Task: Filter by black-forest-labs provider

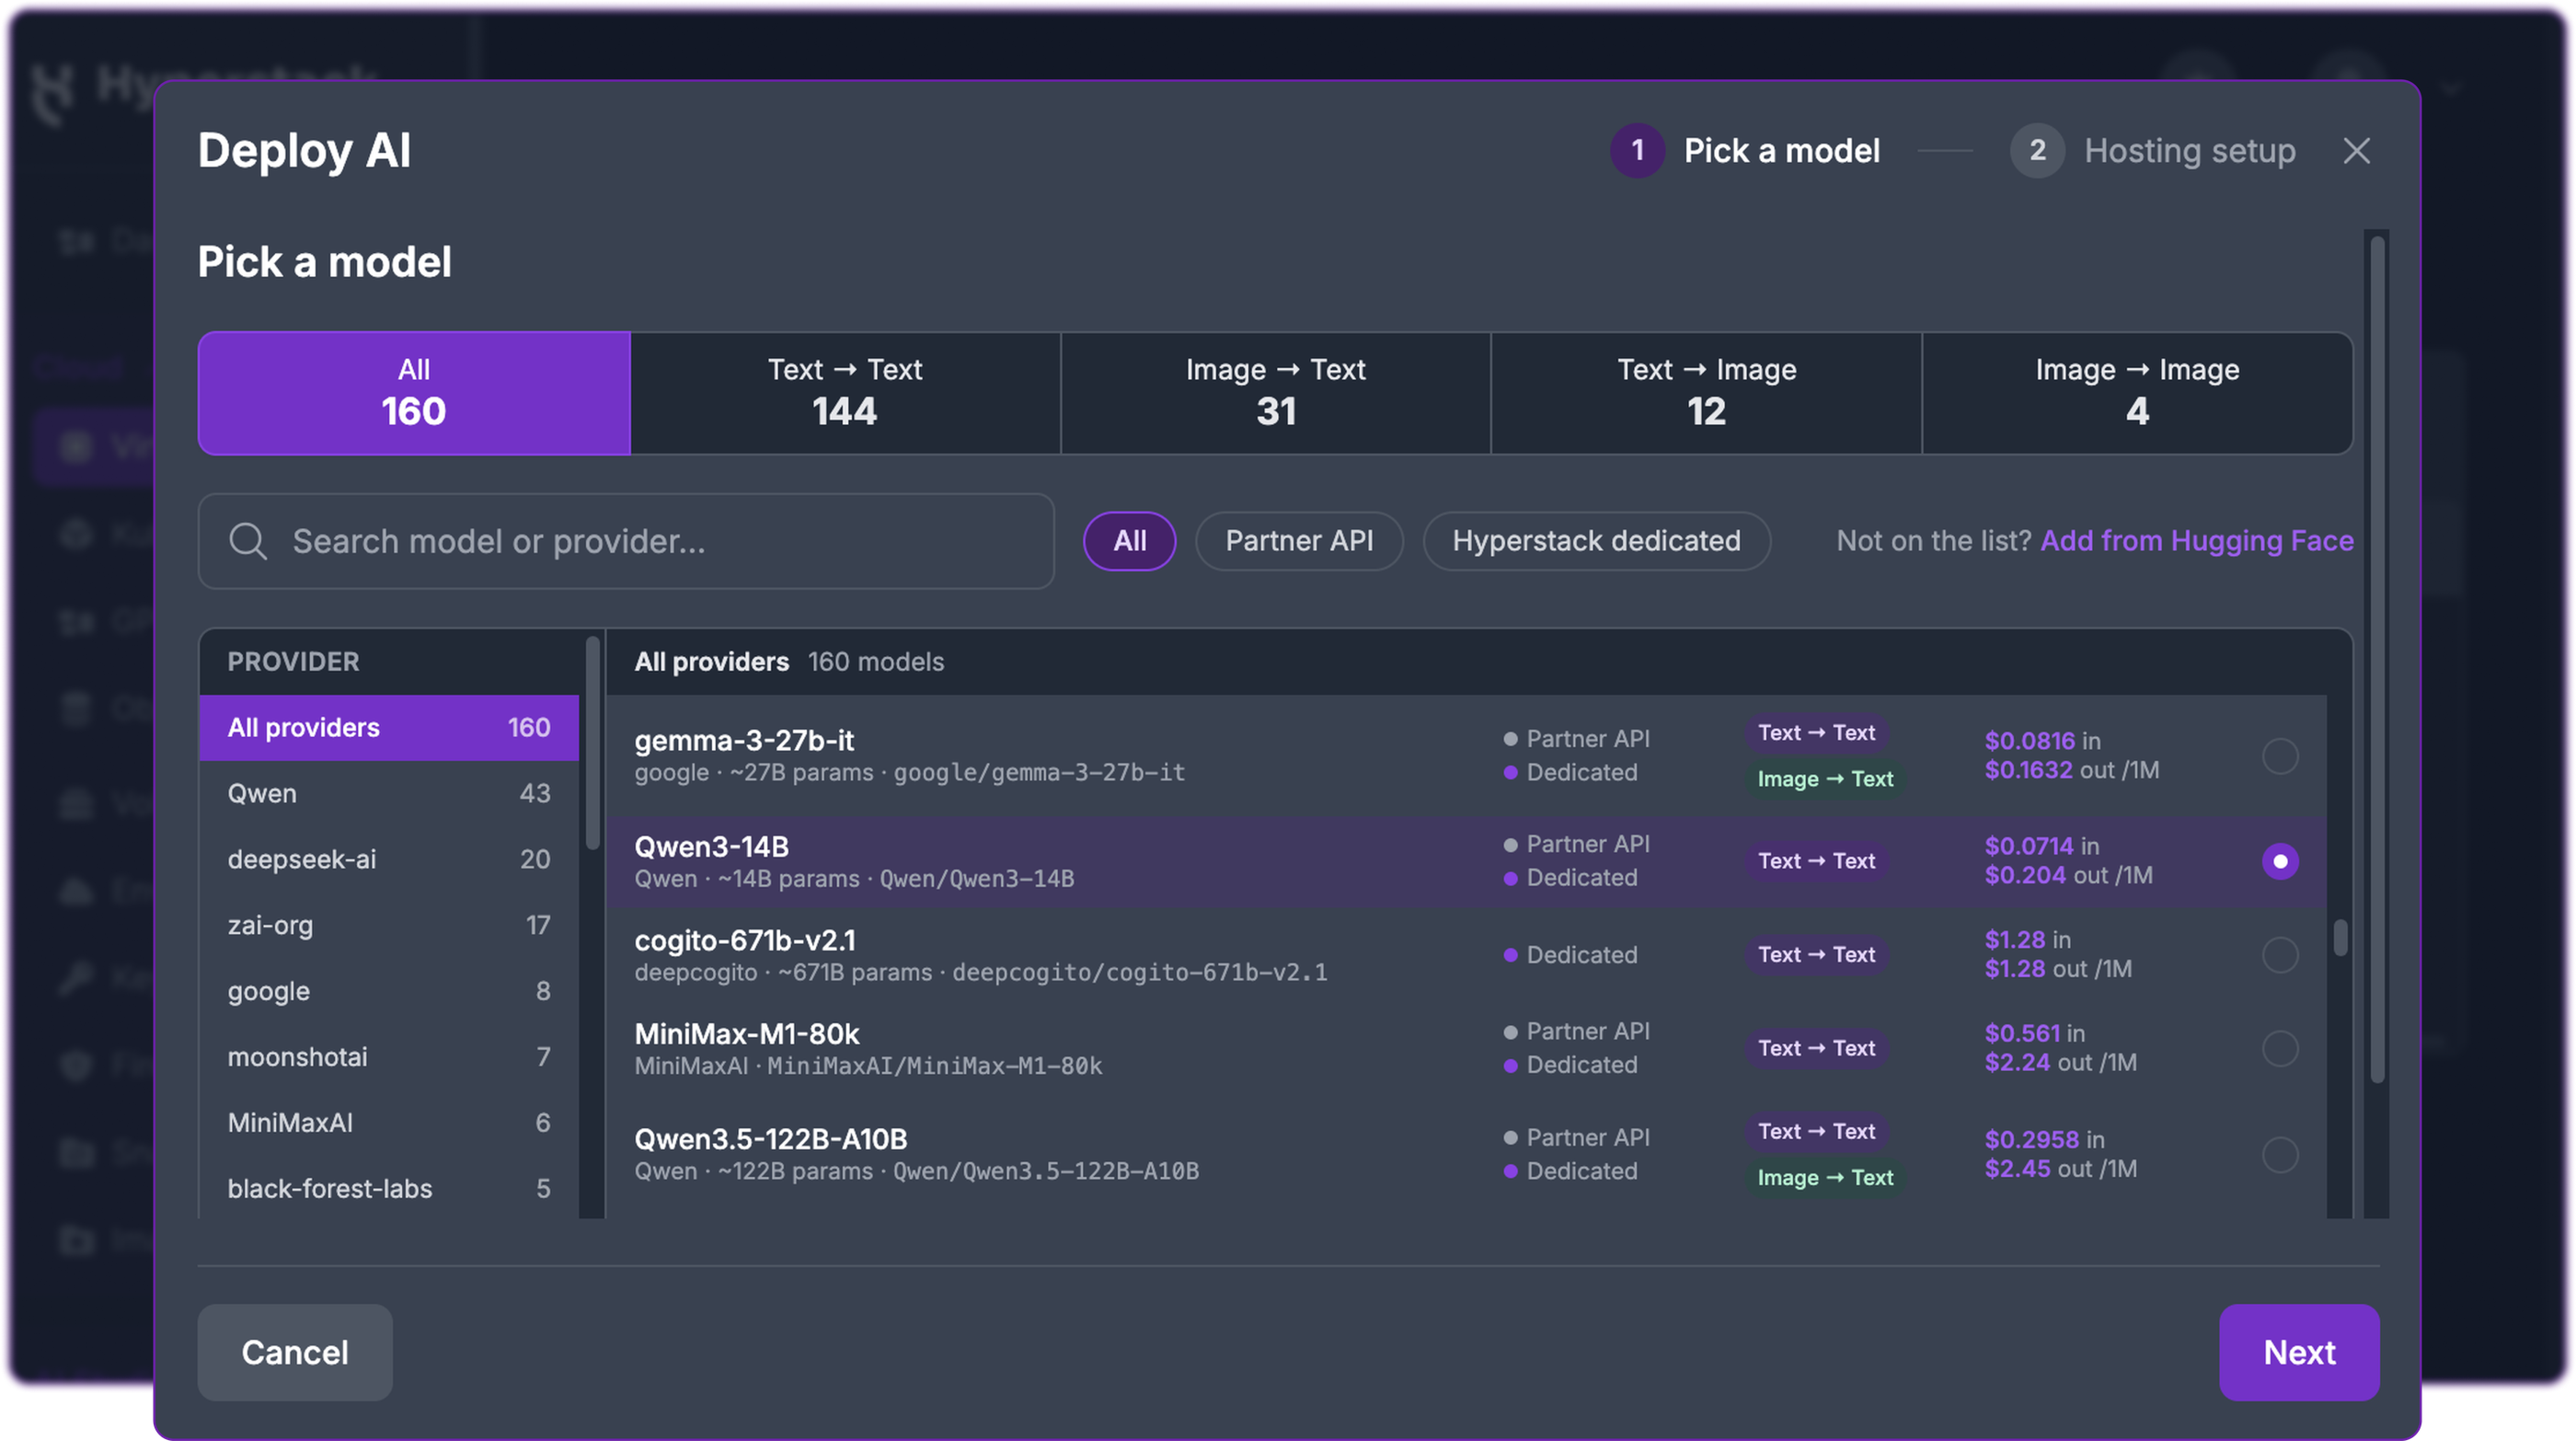Action: tap(389, 1189)
